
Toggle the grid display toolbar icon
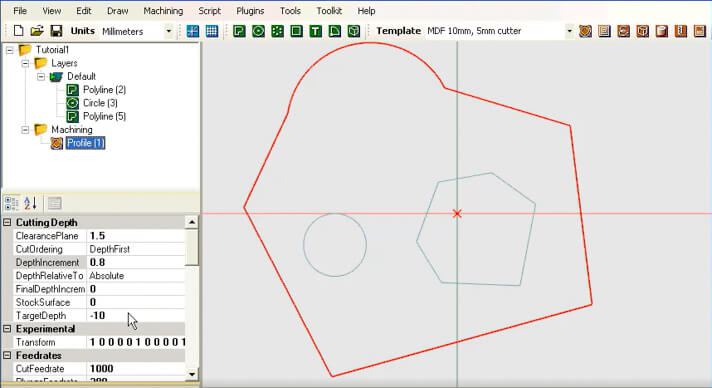212,31
